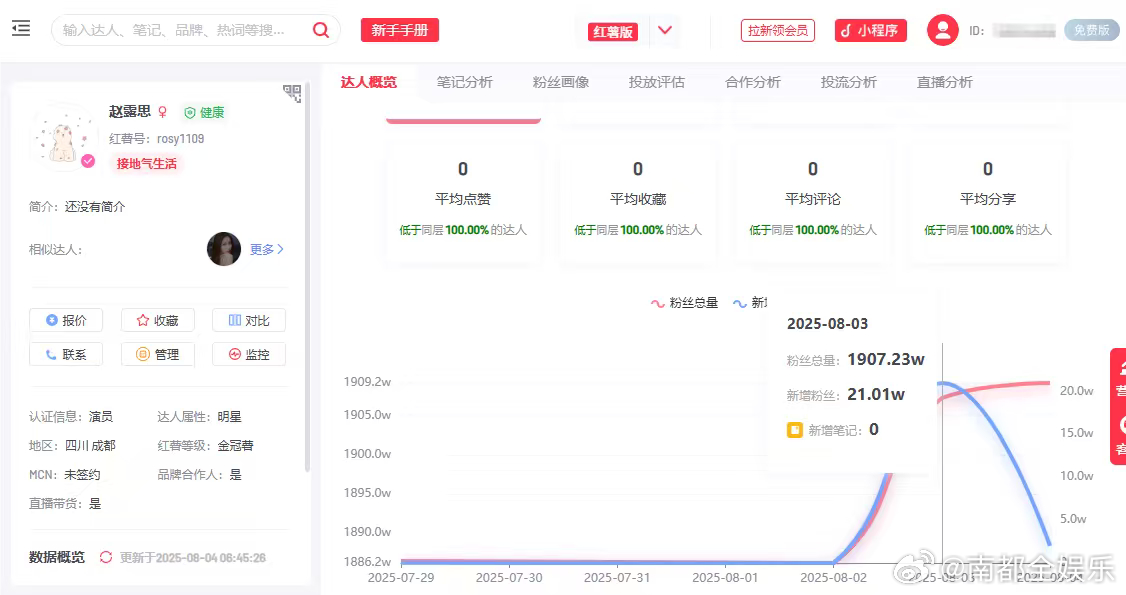Switch to 投放评估 tab
Screen dimensions: 1126x595
pyautogui.click(x=656, y=82)
